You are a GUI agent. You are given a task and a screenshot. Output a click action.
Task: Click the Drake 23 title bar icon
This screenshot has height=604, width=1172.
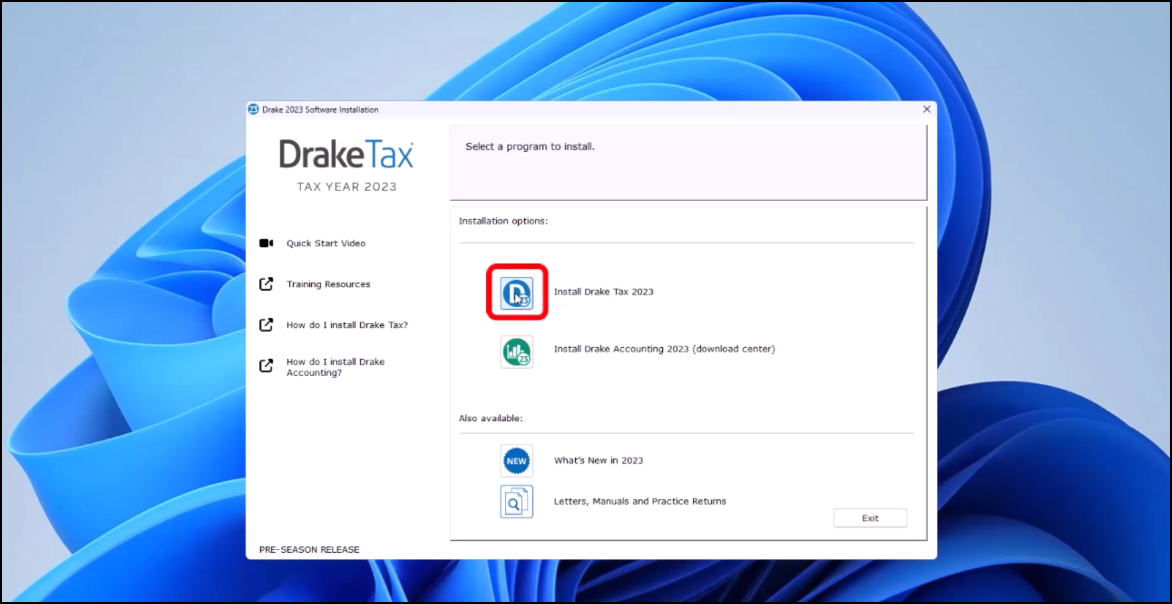tap(253, 109)
